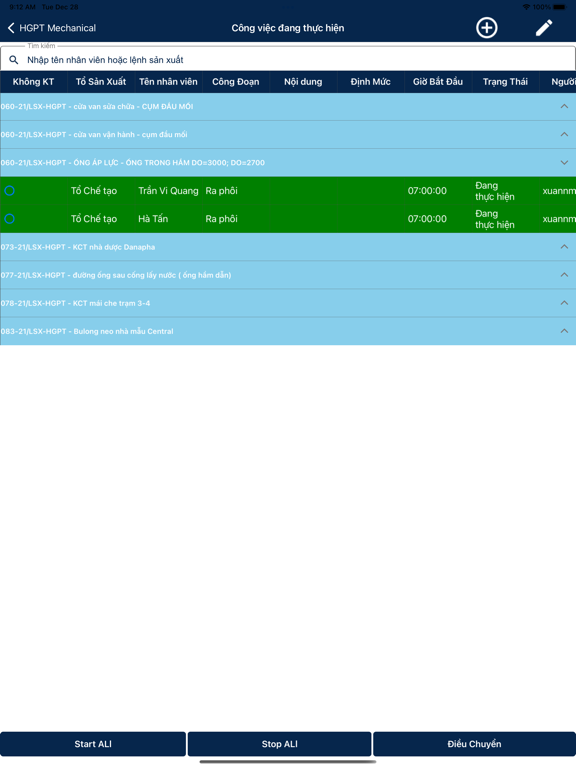Click the Start ALI button
Viewport: 576px width, 768px height.
click(x=93, y=744)
